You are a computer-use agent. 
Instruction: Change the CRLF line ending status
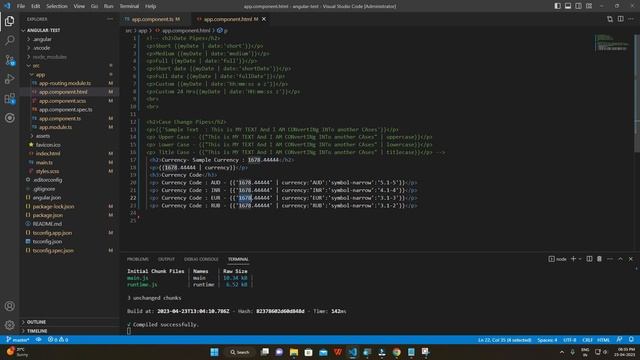point(587,340)
